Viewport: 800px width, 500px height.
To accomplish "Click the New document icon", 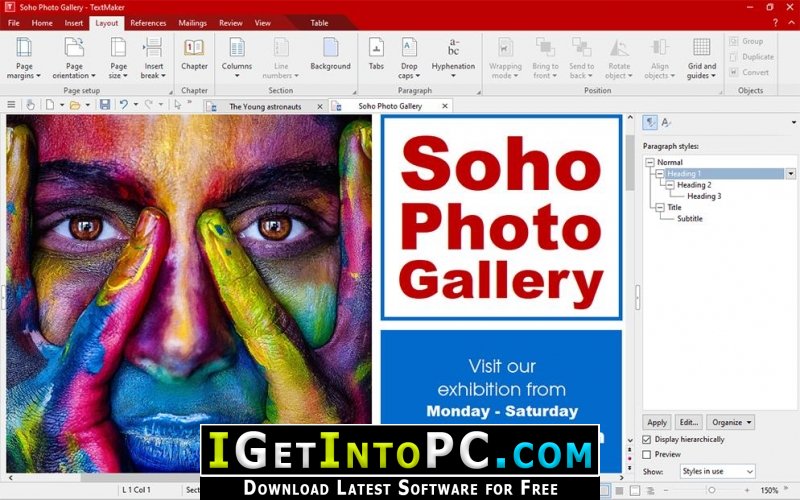I will pos(50,105).
